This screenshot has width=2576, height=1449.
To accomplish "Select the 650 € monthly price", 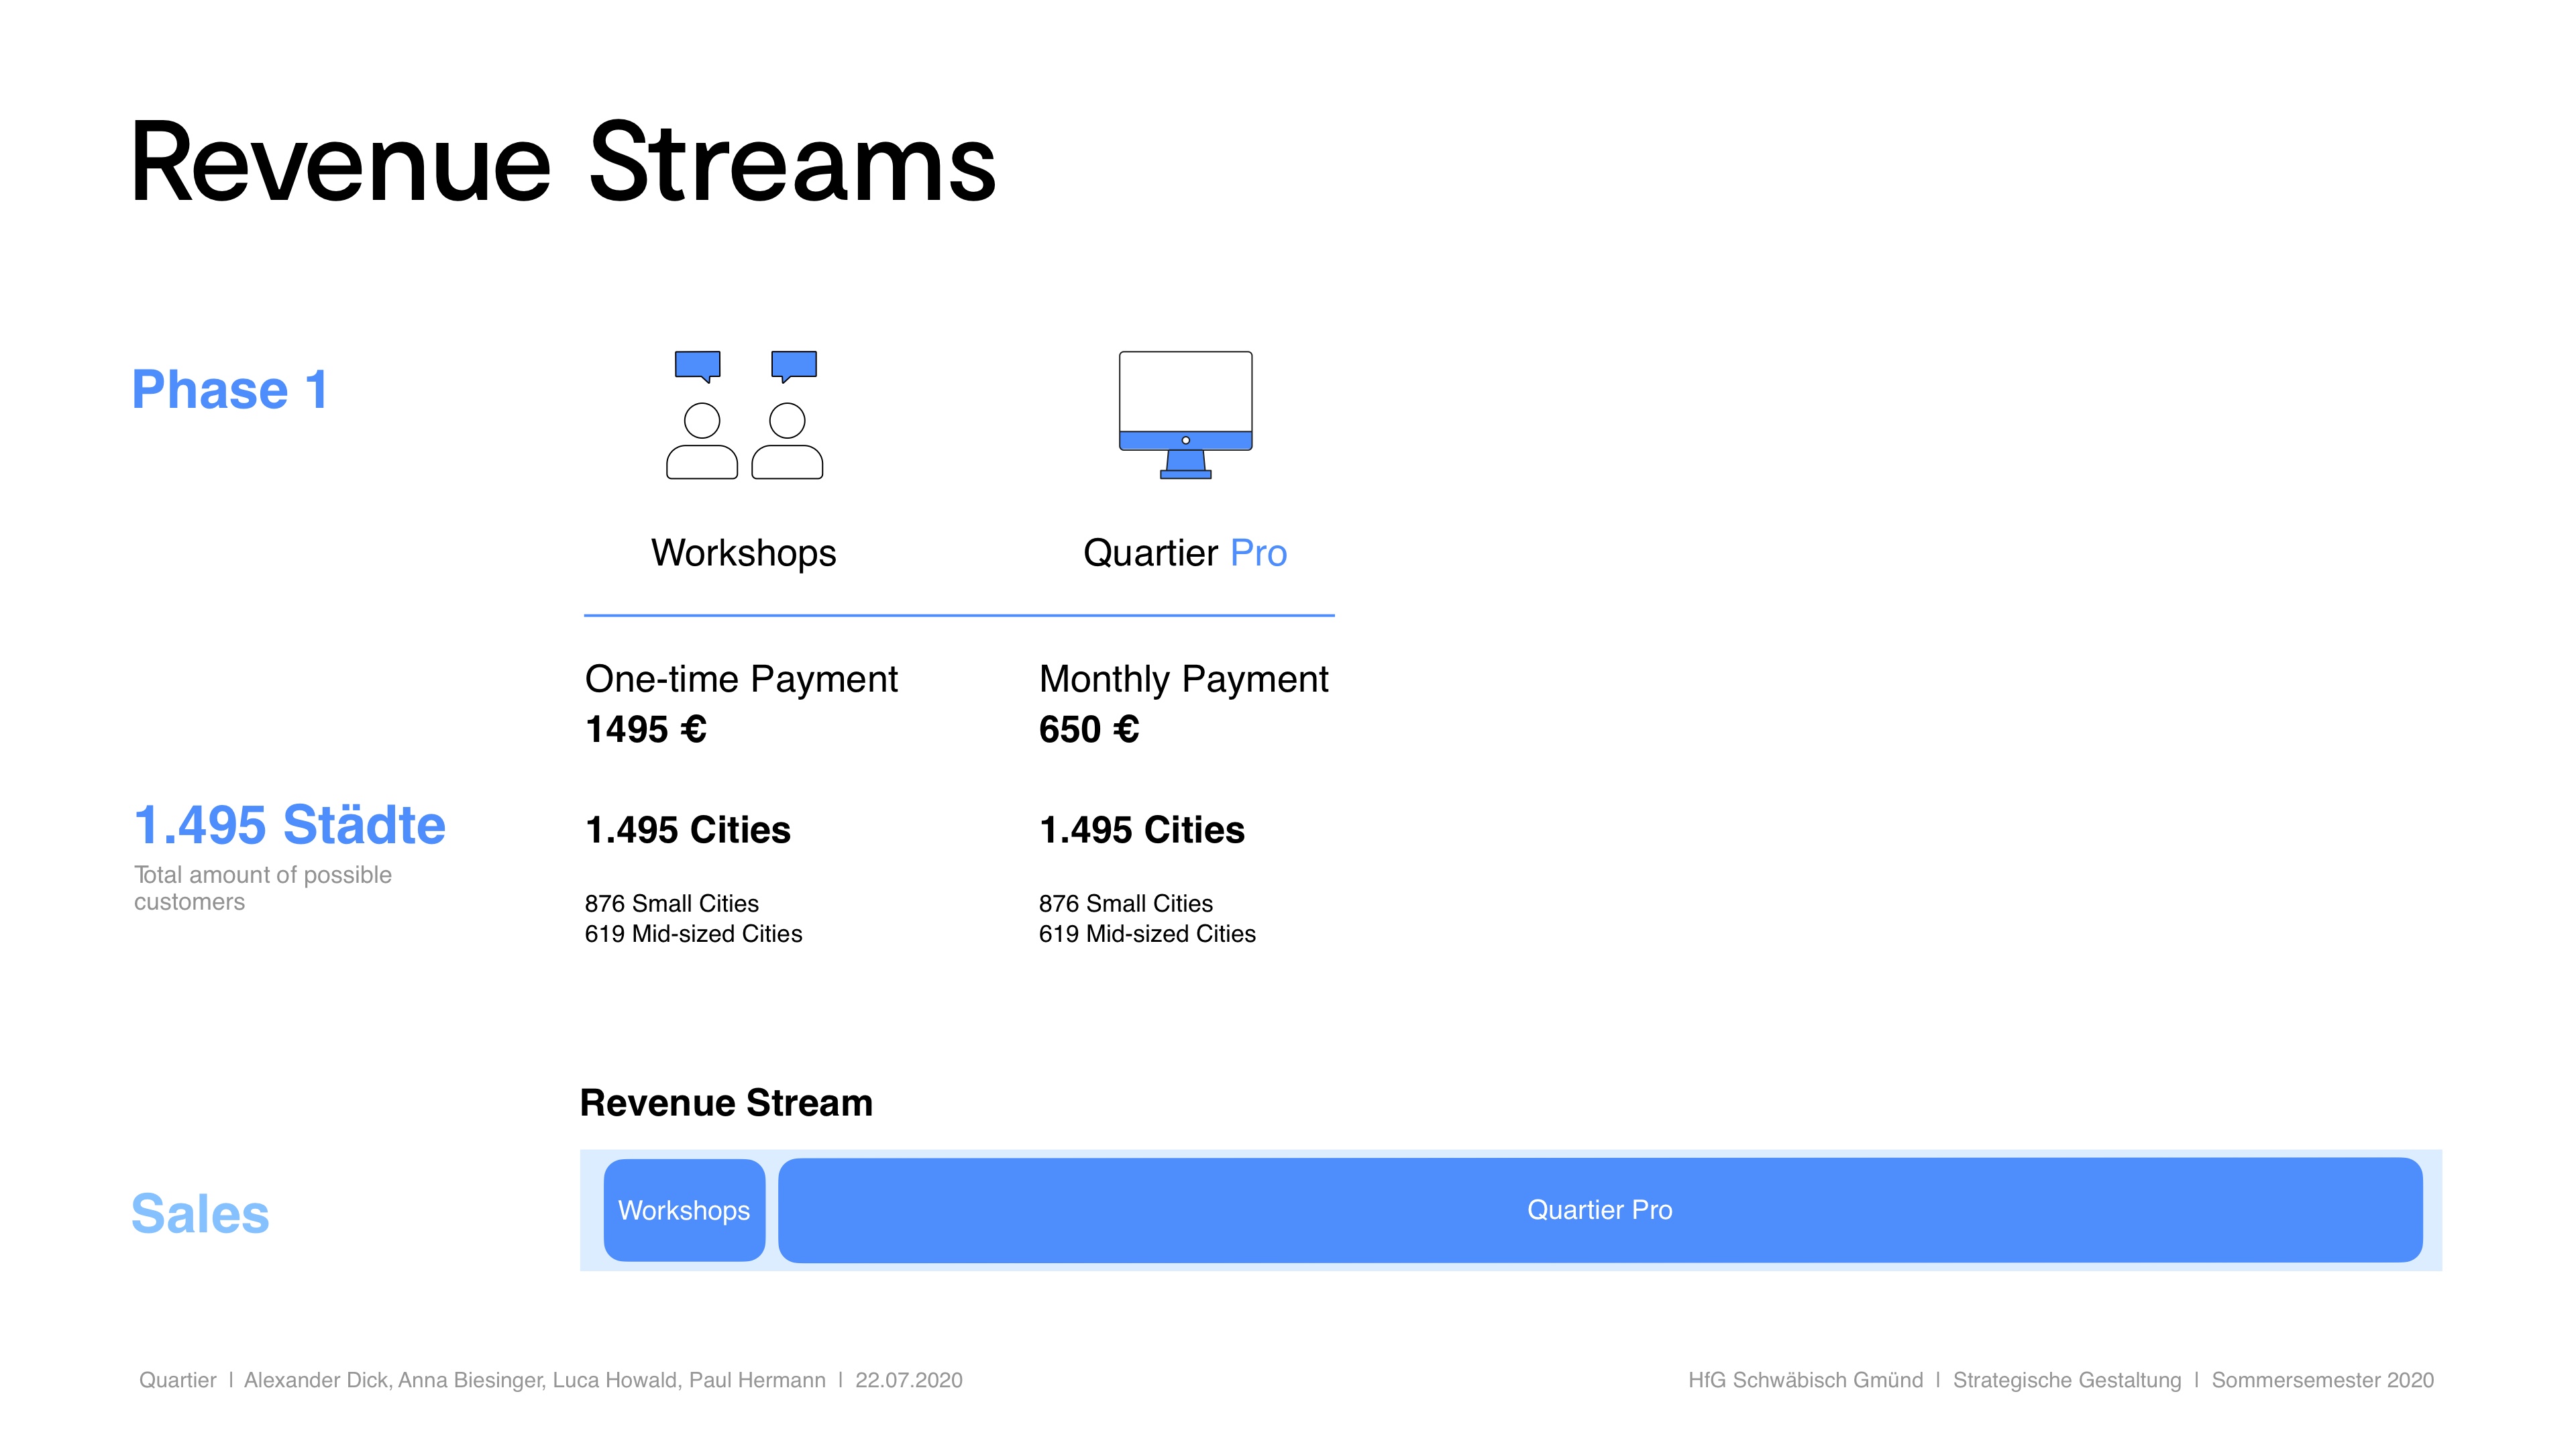I will coord(1089,729).
